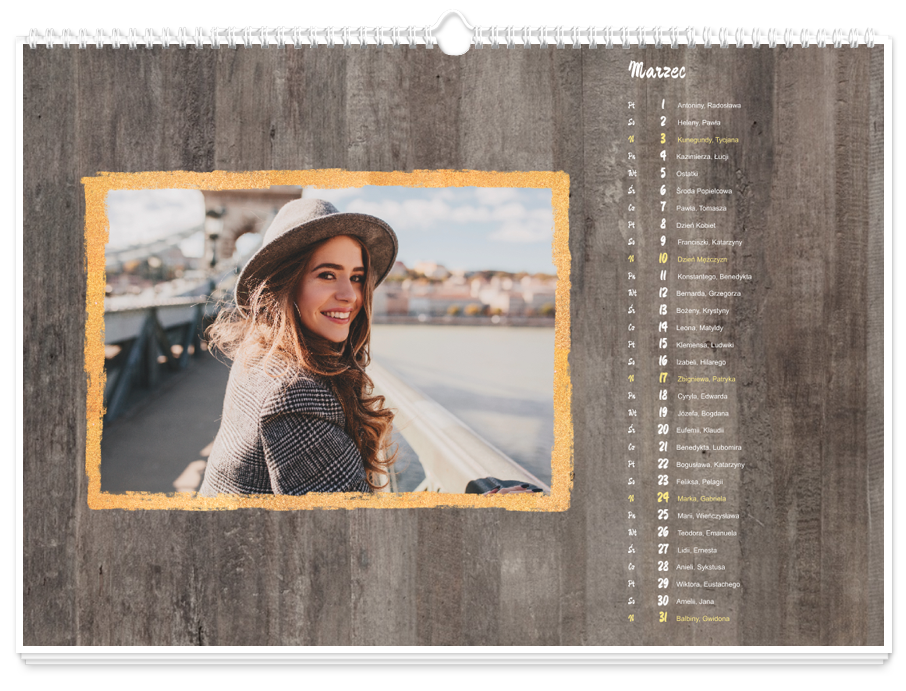Click the name entry Kunegundy, Tycjana

tap(707, 140)
